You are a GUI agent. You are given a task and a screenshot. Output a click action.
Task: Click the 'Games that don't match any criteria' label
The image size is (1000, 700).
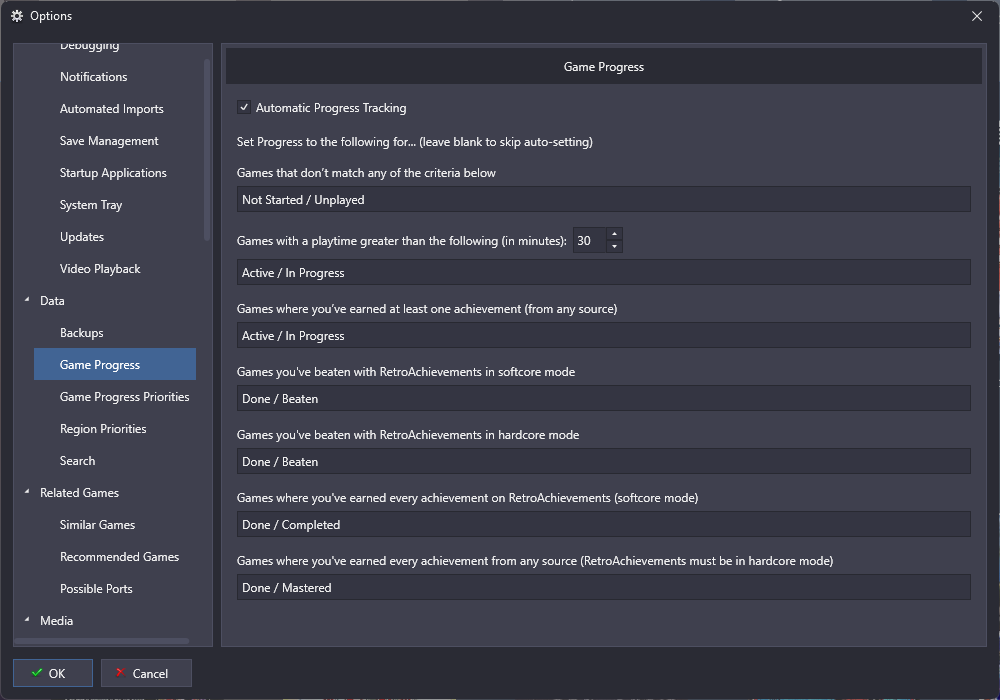click(x=366, y=173)
